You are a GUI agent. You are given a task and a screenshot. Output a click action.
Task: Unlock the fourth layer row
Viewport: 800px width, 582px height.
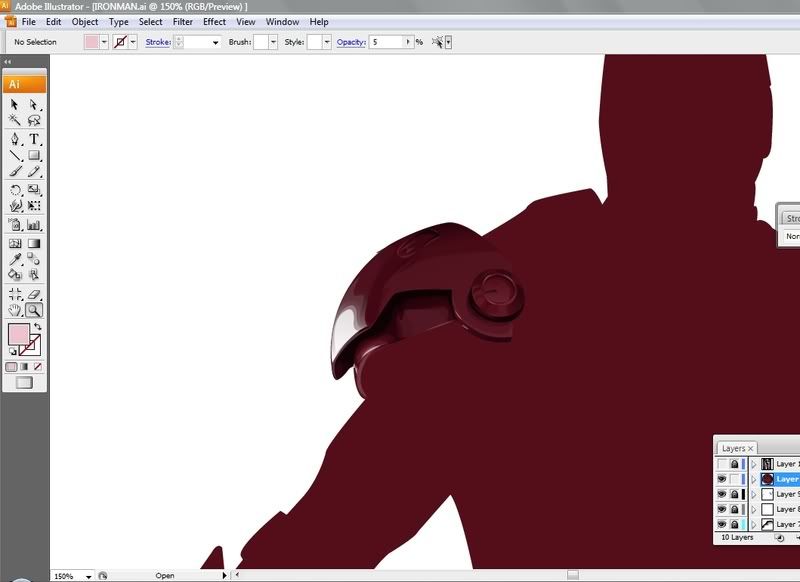pyautogui.click(x=734, y=509)
